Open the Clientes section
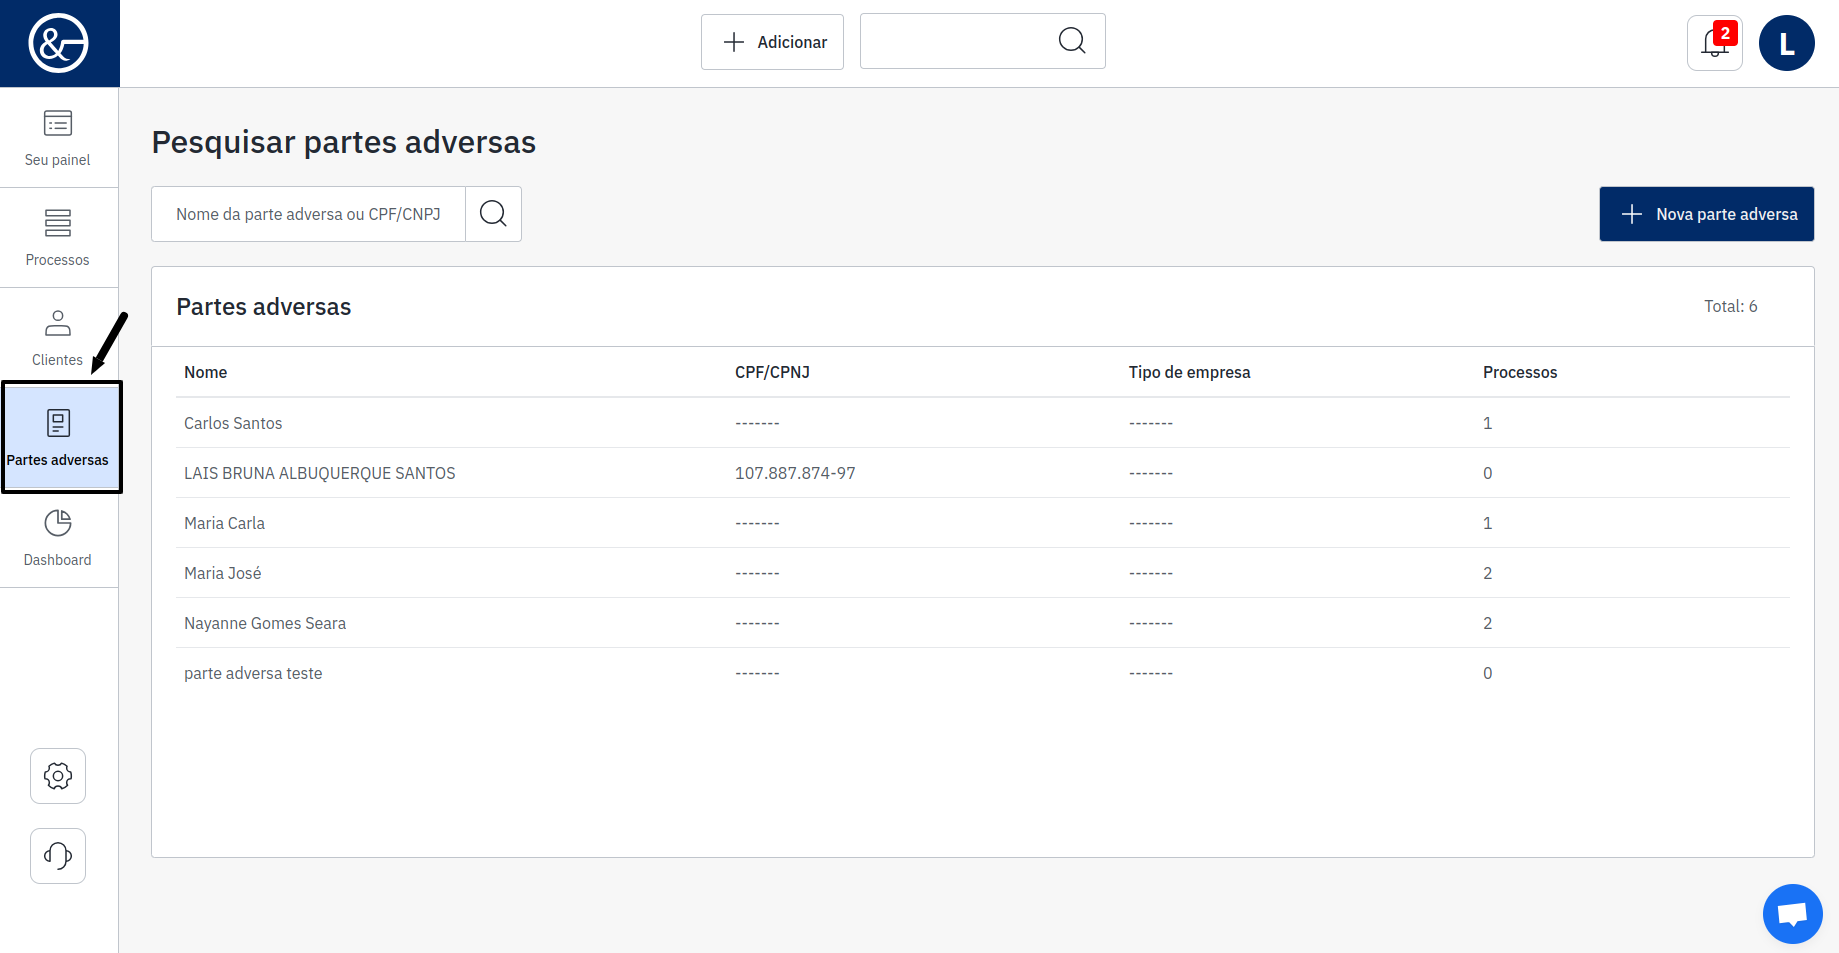The height and width of the screenshot is (953, 1839). click(x=58, y=338)
